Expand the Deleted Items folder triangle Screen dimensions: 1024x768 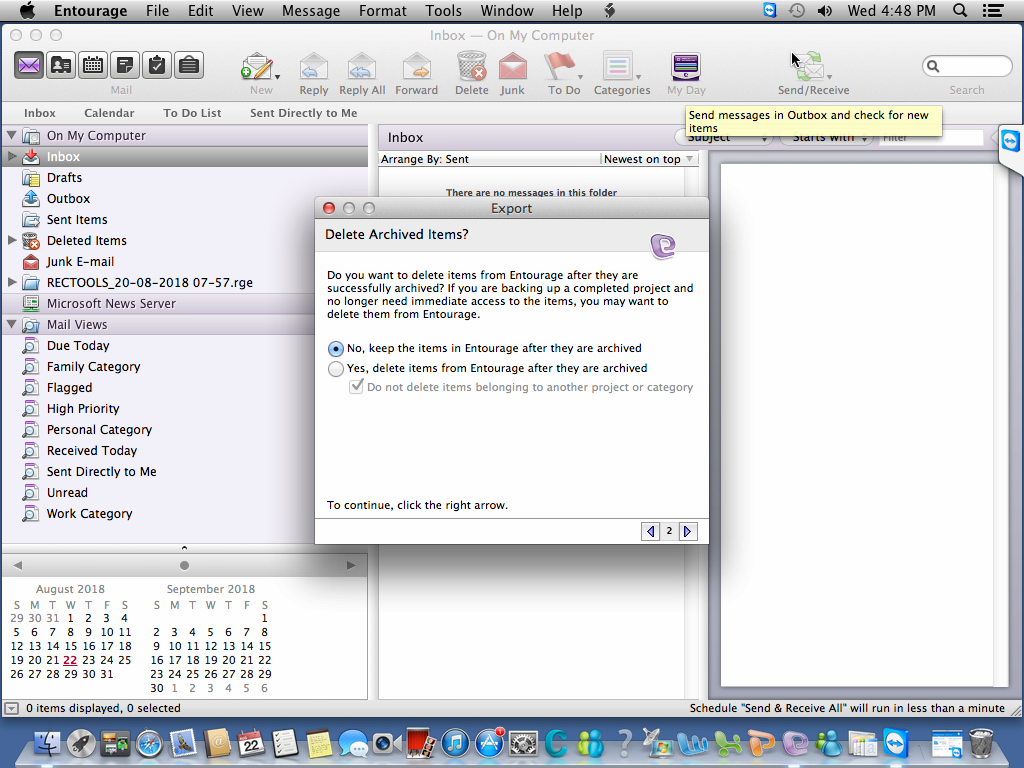coord(12,240)
